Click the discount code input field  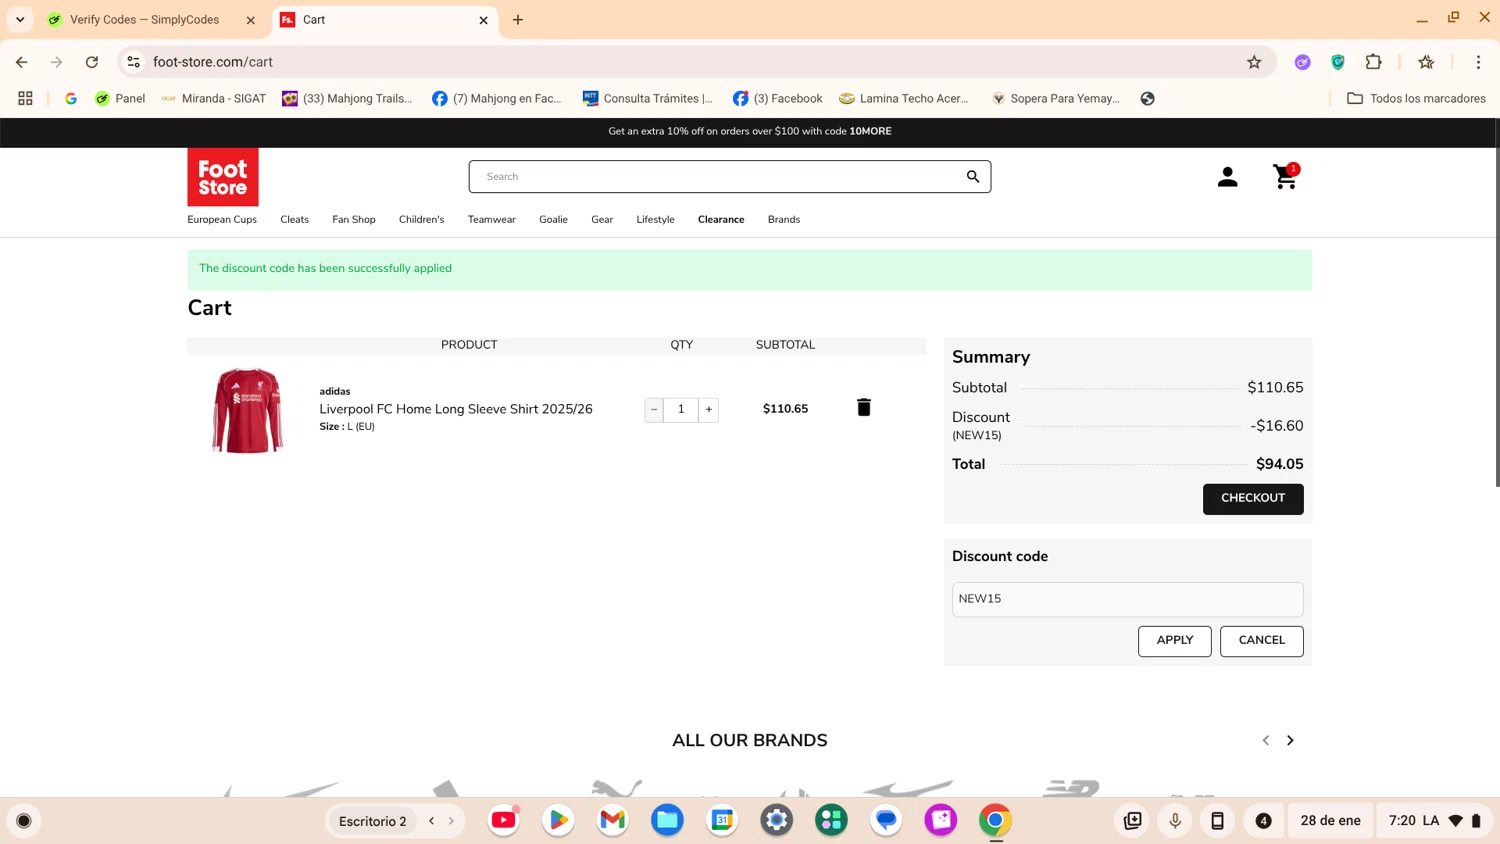1127,599
